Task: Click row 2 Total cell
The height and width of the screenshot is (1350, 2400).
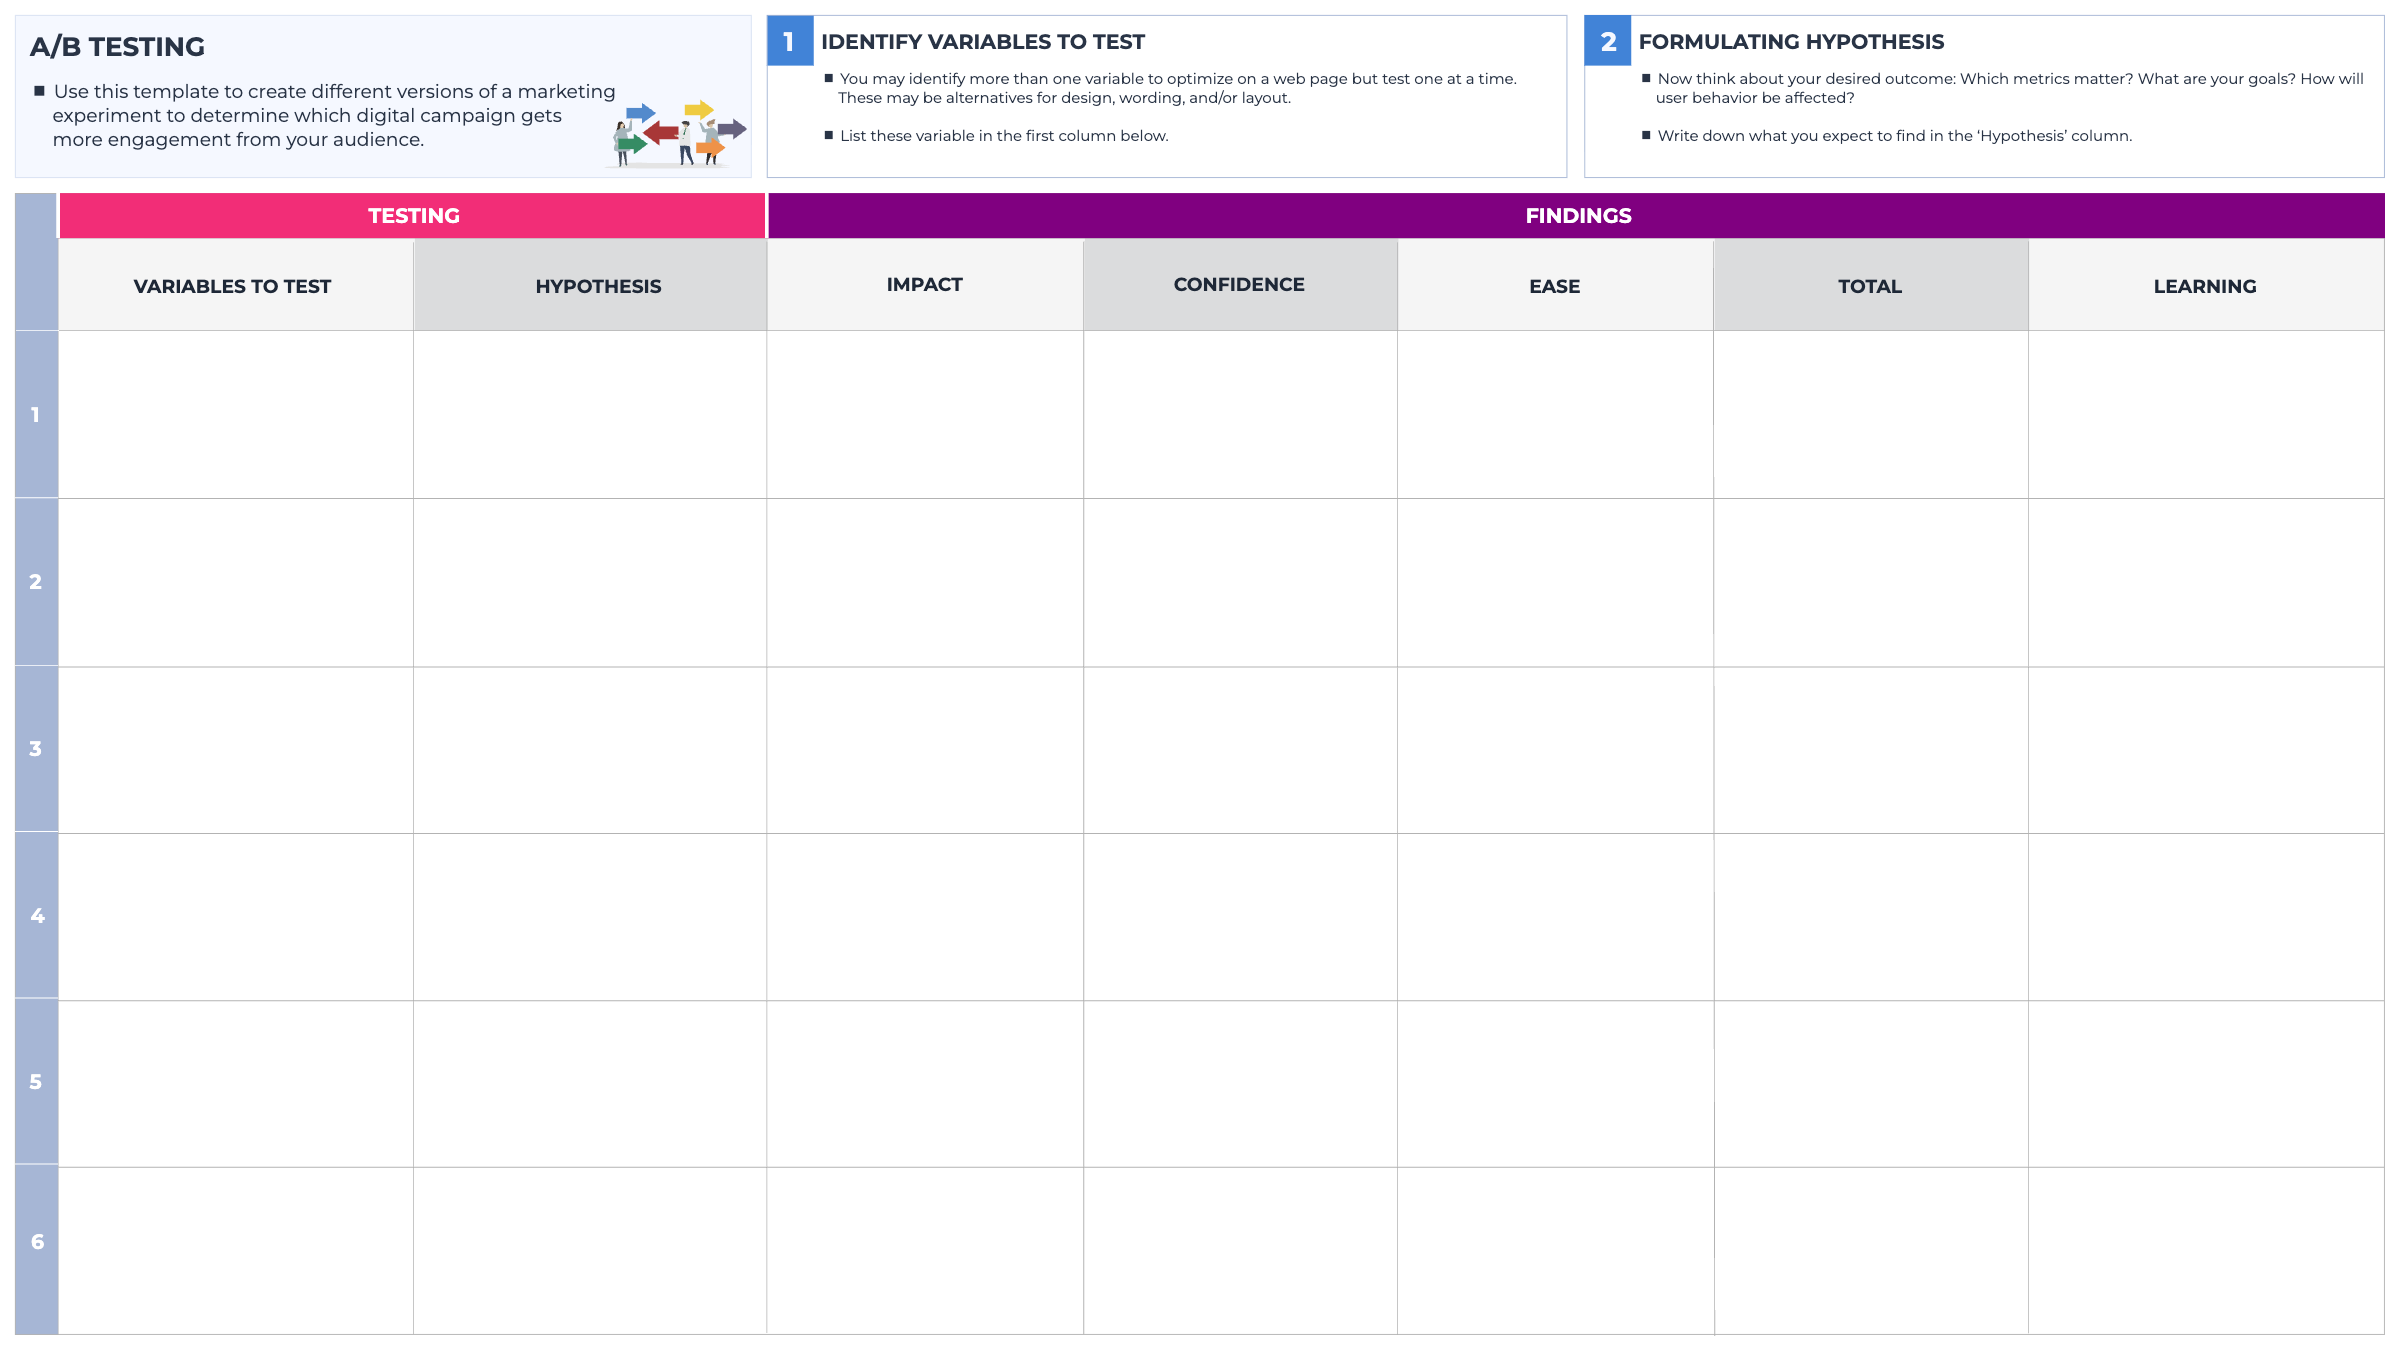Action: coord(1871,582)
